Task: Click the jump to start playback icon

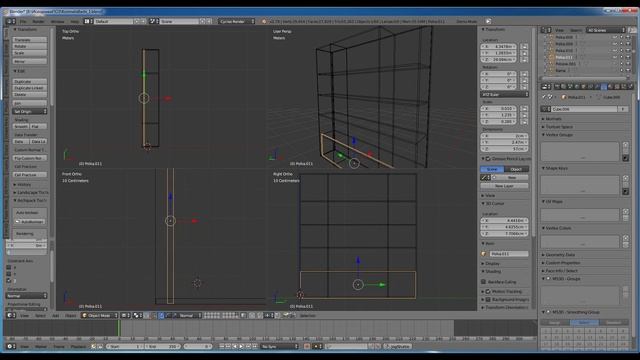Action: 222,347
